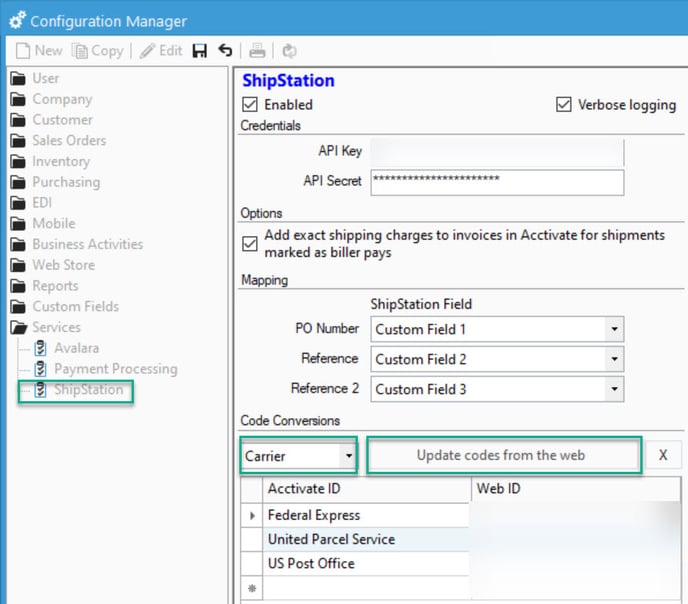
Task: Open the User folder
Action: click(x=35, y=78)
